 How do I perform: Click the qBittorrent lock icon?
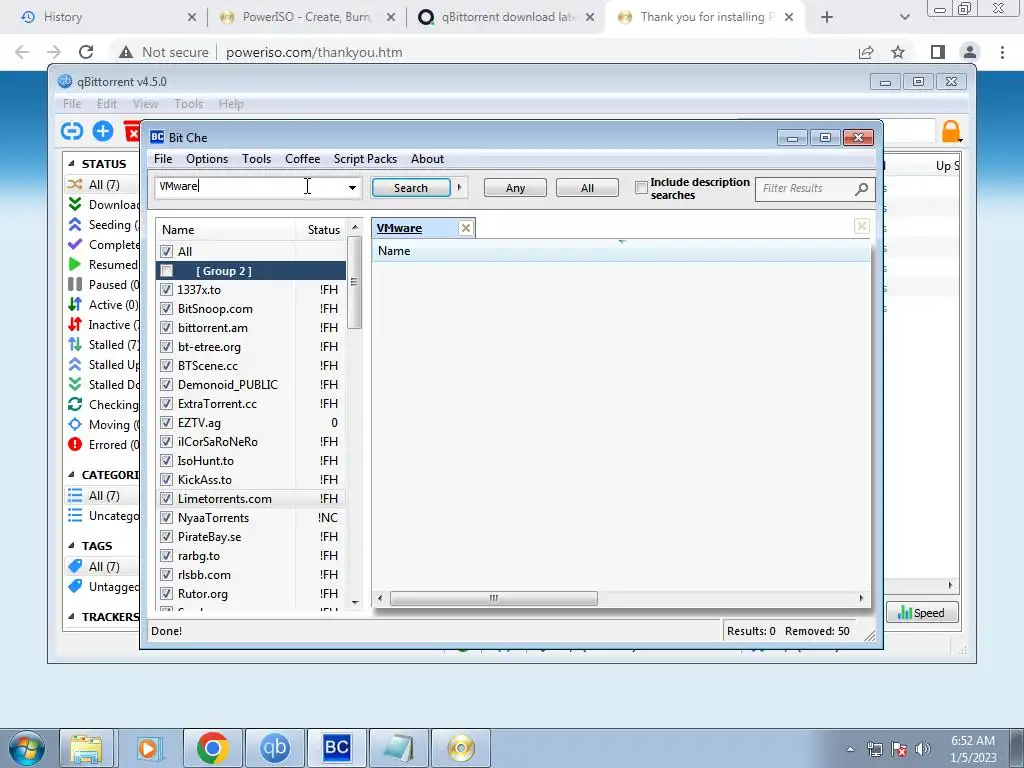[951, 131]
